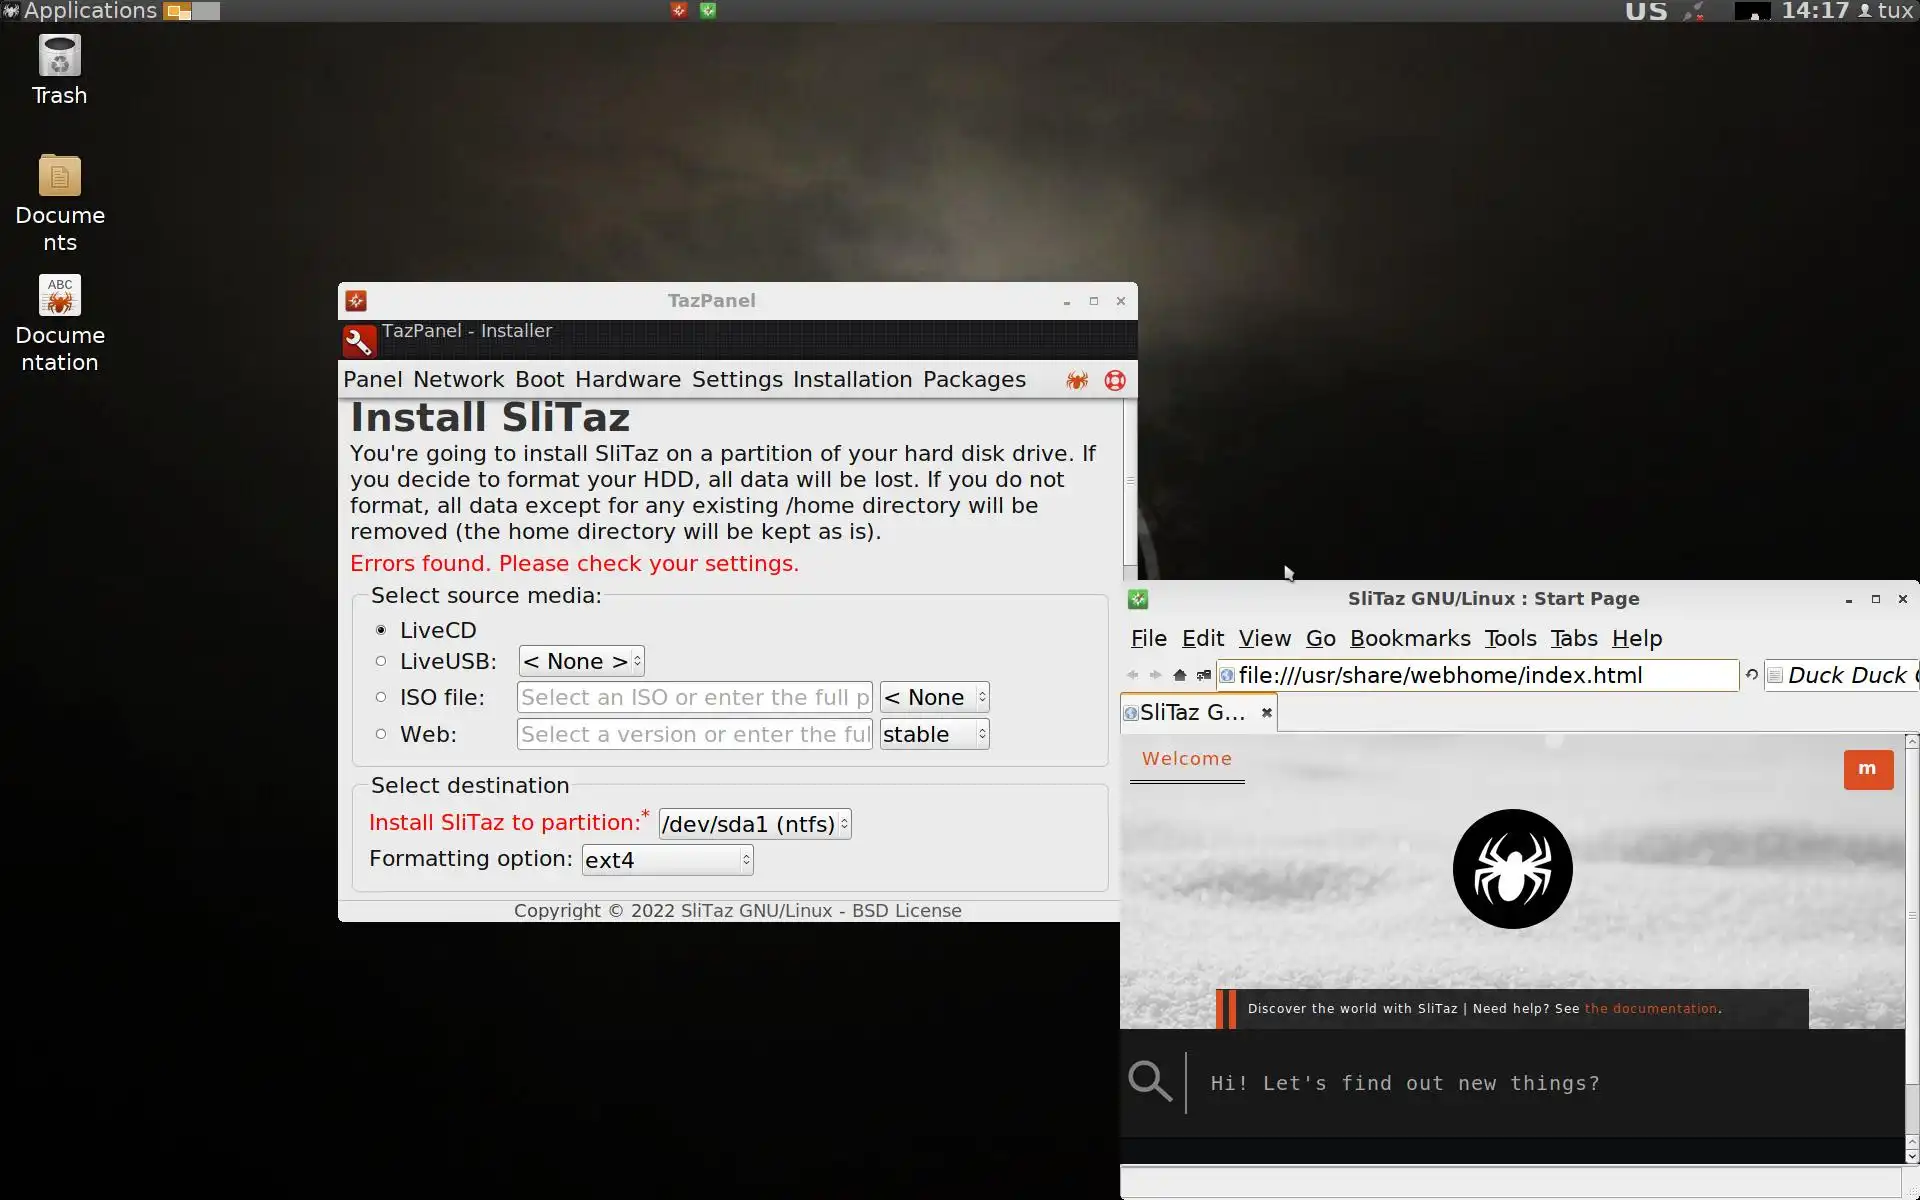Open the Bookmarks menu in browser
Viewport: 1920px width, 1200px height.
tap(1409, 638)
